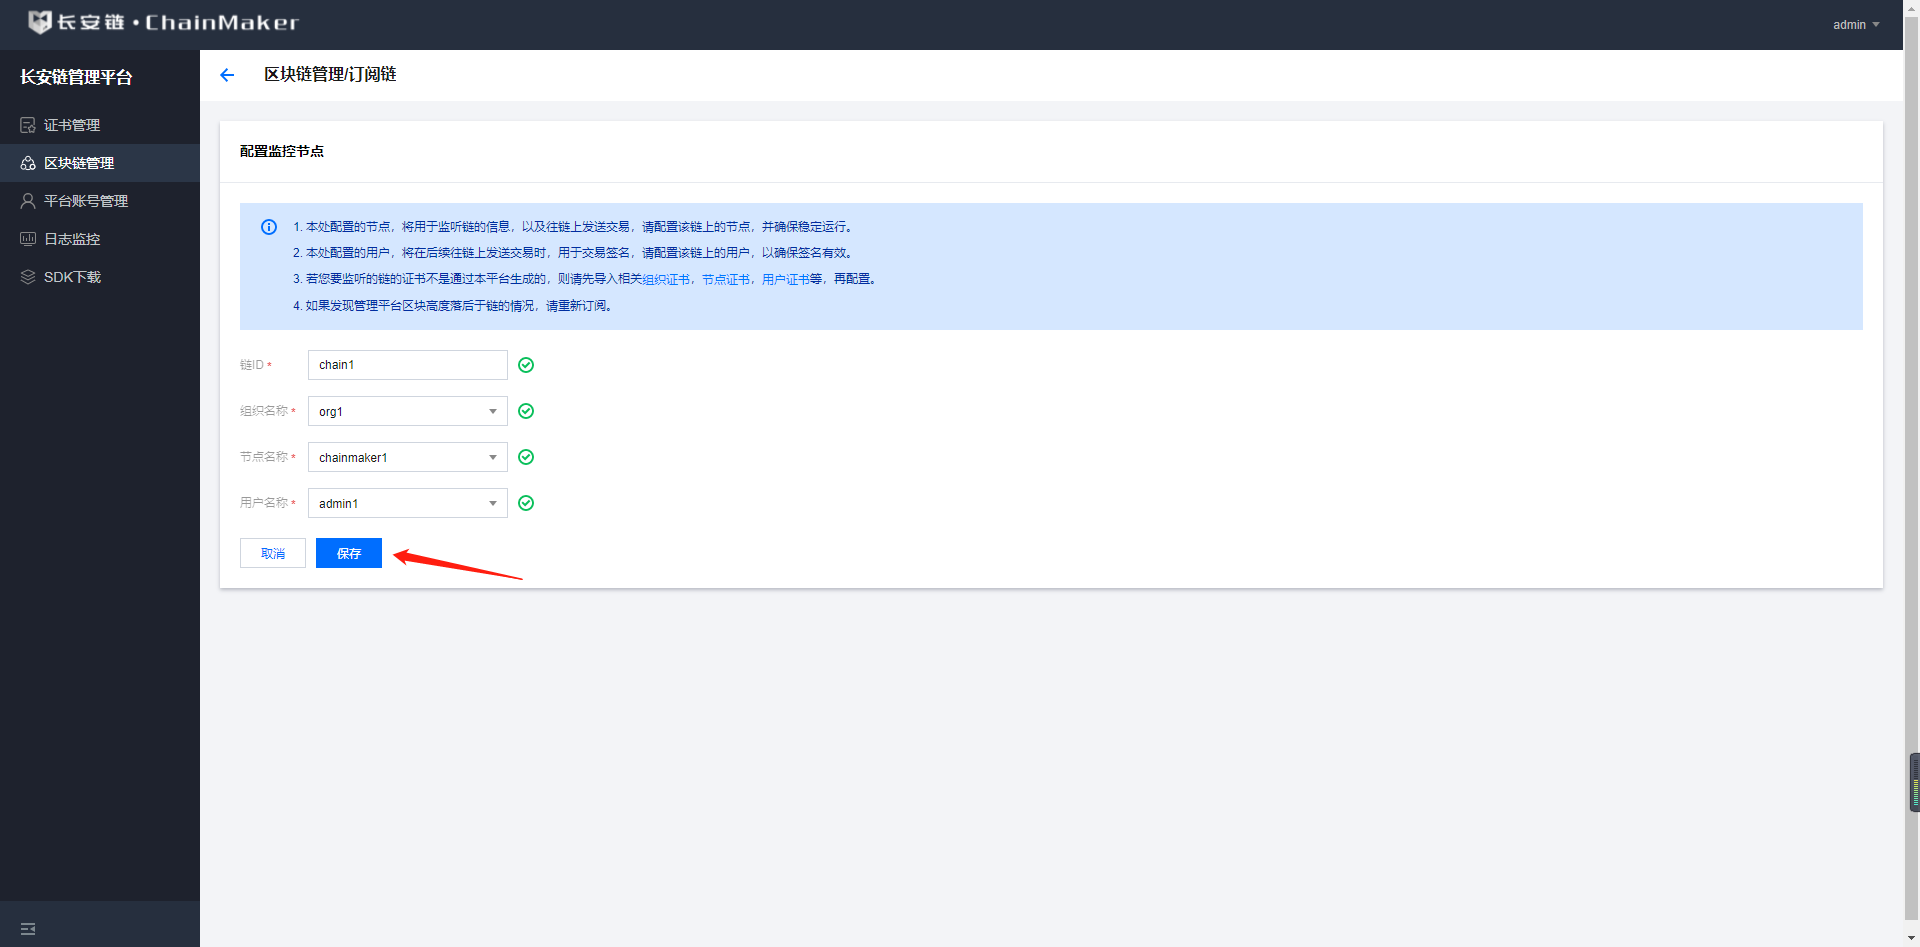The height and width of the screenshot is (947, 1920).
Task: Open the 用户名称 admin1 dropdown
Action: point(408,503)
